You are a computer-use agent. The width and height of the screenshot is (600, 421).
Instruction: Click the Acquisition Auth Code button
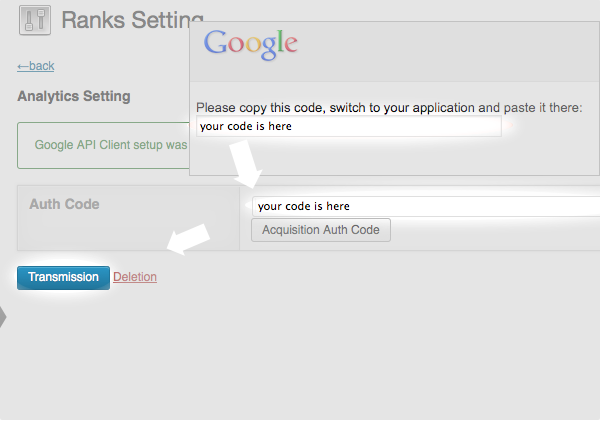[x=321, y=230]
